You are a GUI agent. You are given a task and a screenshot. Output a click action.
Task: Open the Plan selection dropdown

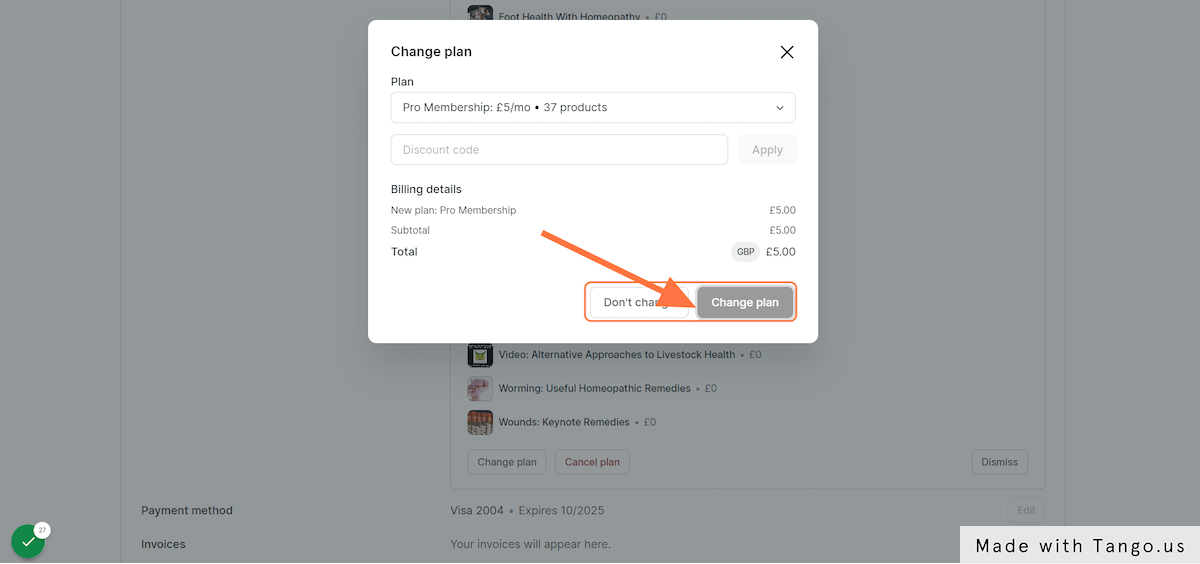pos(593,107)
